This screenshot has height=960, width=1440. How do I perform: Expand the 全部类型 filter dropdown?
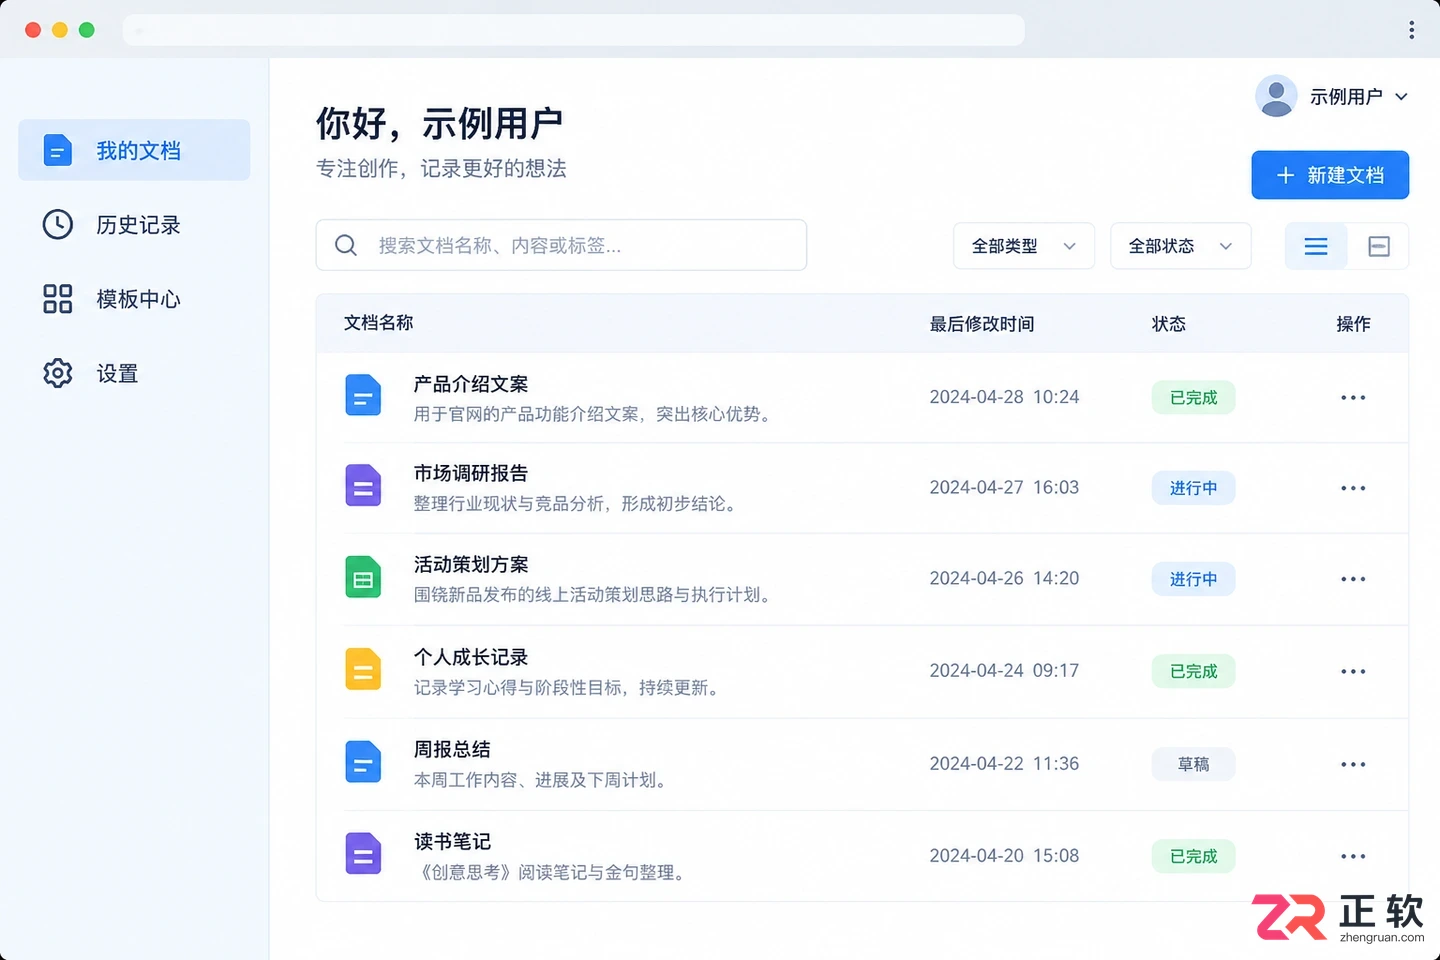tap(1024, 246)
